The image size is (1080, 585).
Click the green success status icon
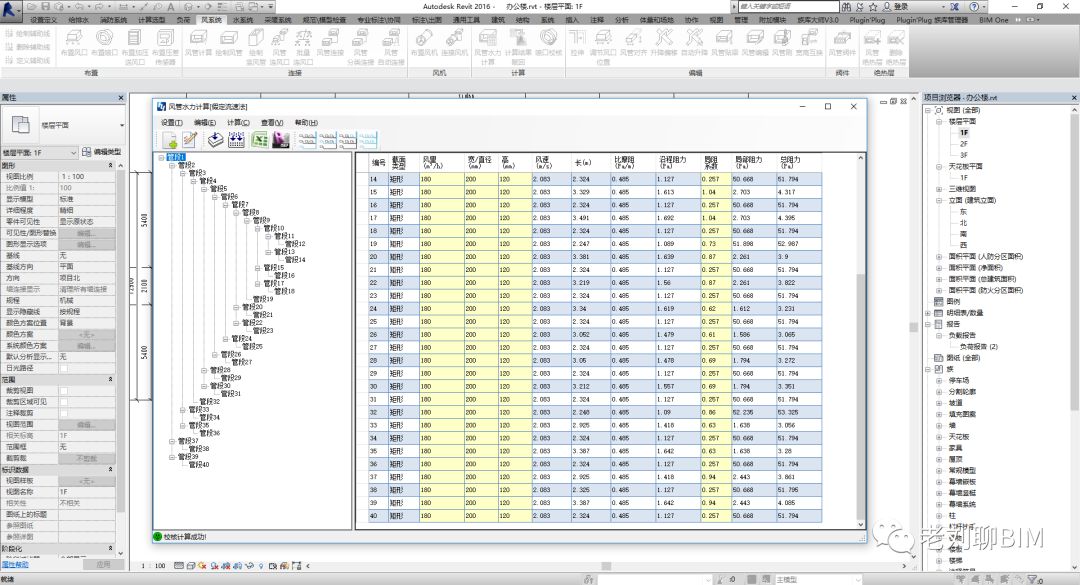[x=158, y=537]
